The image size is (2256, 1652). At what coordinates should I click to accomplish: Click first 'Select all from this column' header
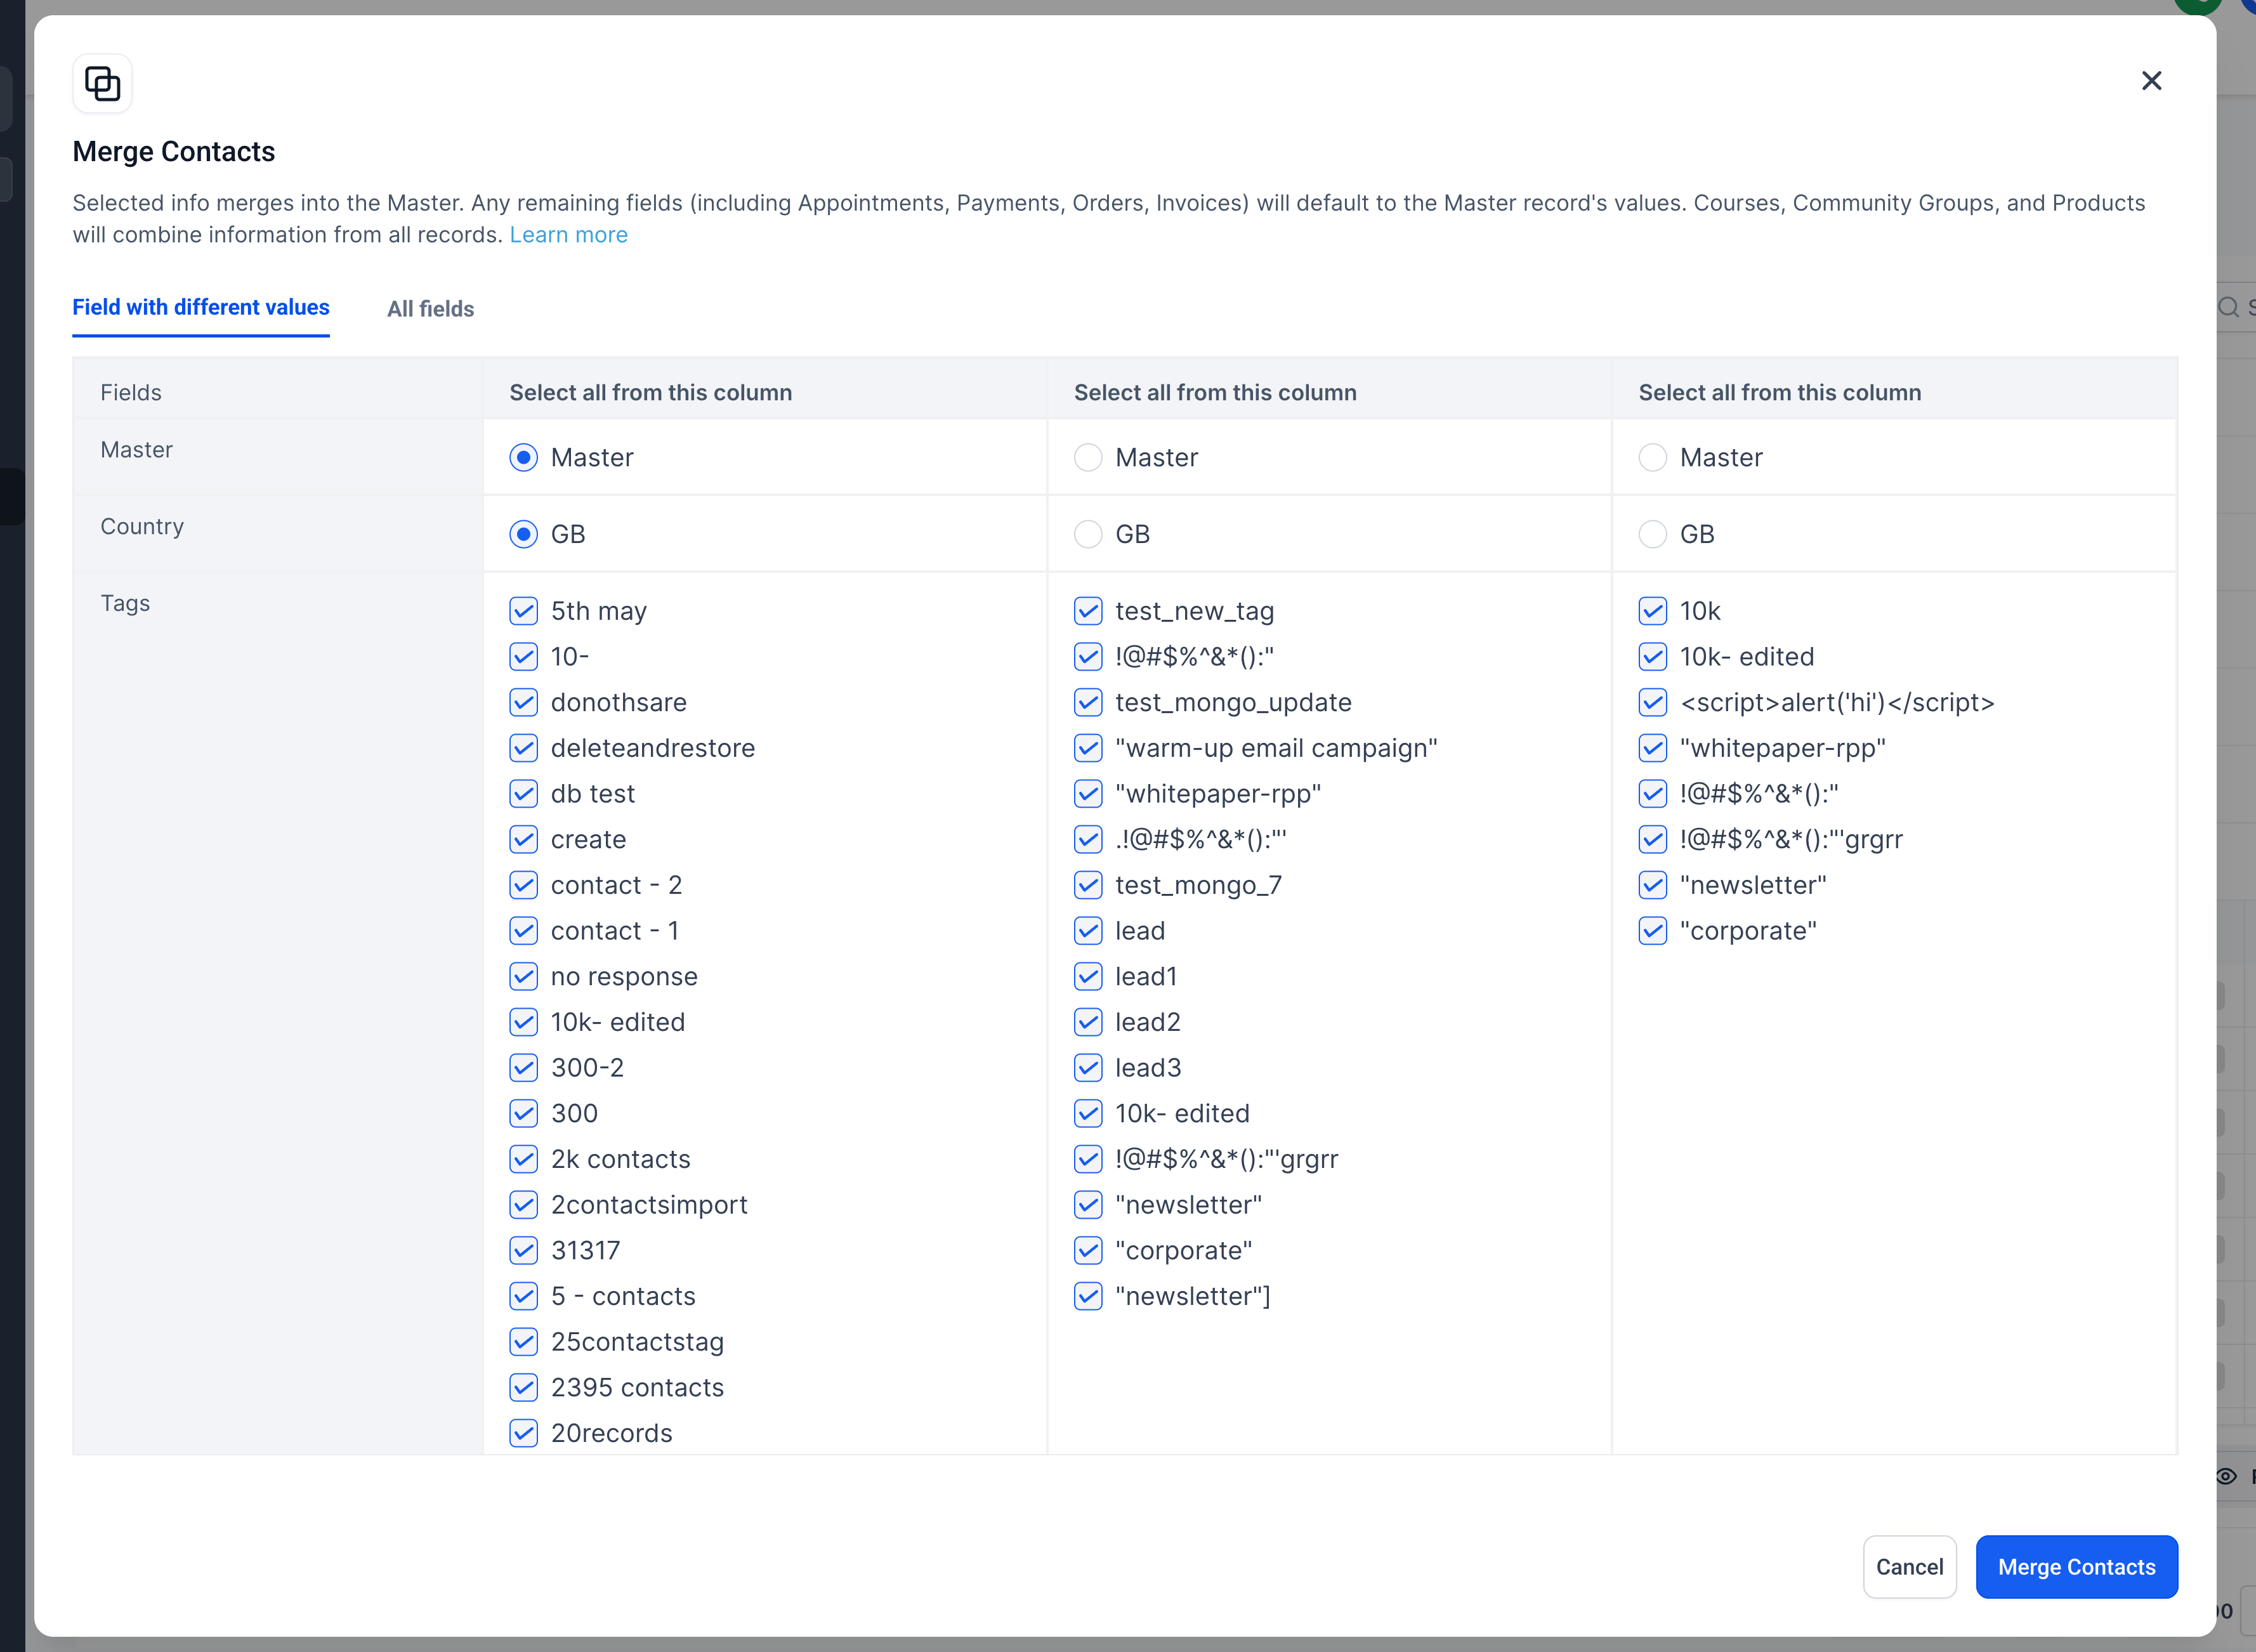click(650, 393)
